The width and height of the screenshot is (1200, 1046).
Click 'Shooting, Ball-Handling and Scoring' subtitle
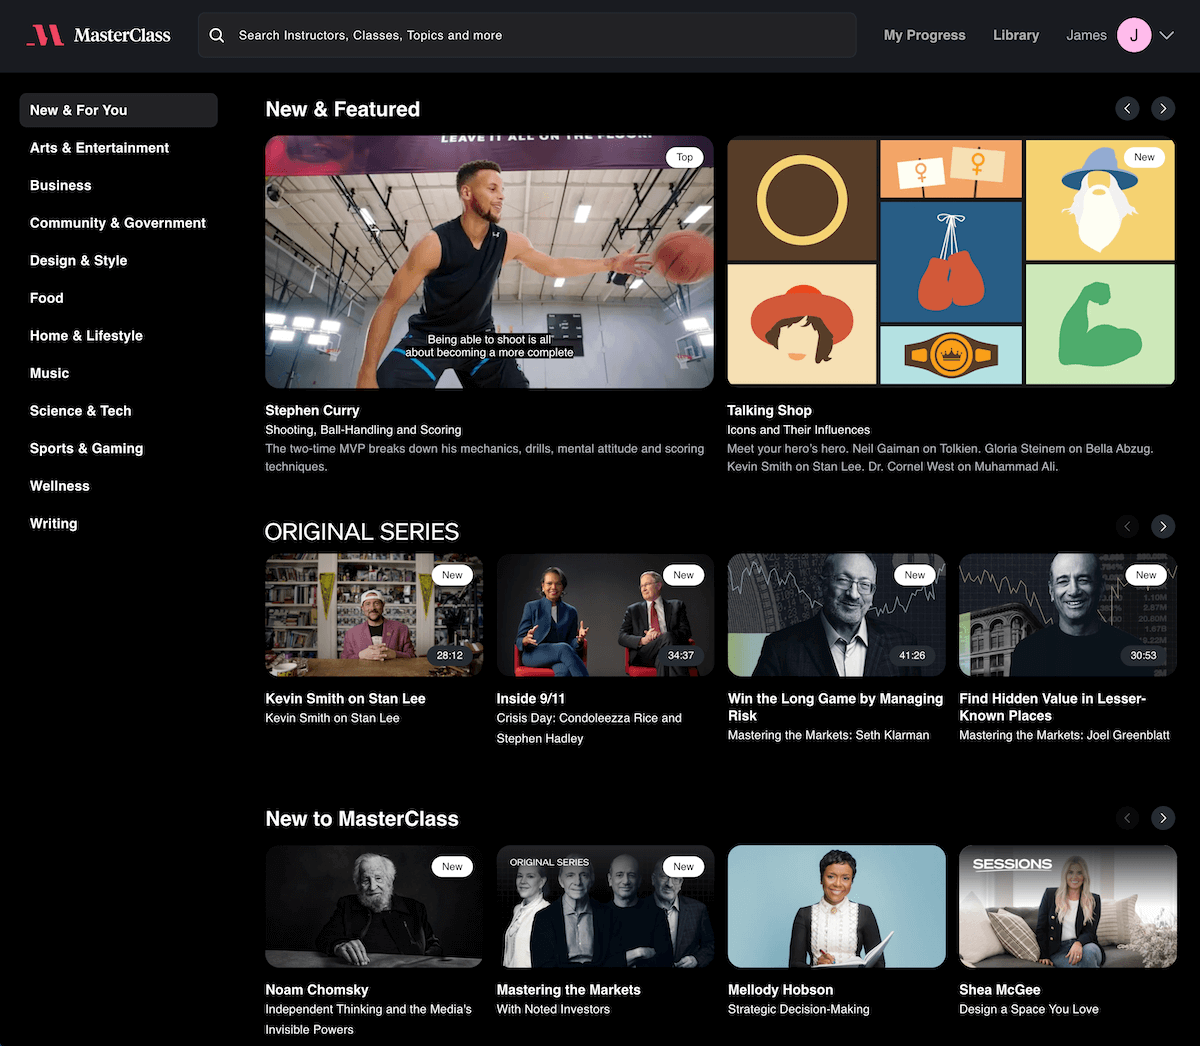363,430
